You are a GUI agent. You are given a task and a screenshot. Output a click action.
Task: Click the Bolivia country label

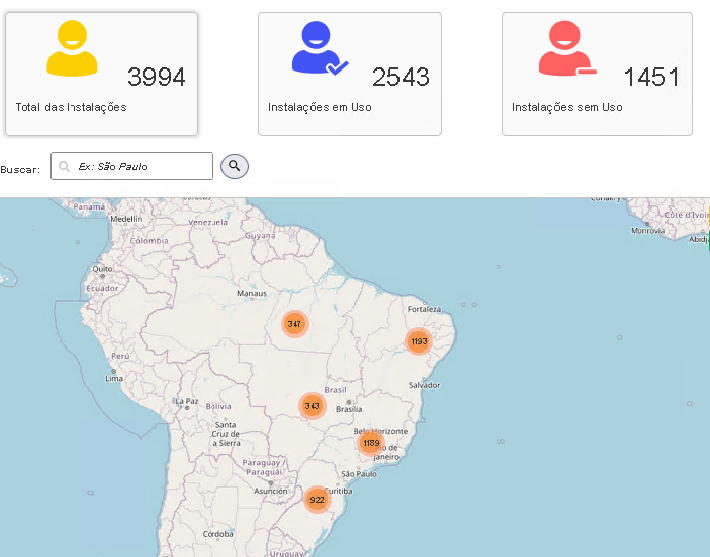point(218,406)
